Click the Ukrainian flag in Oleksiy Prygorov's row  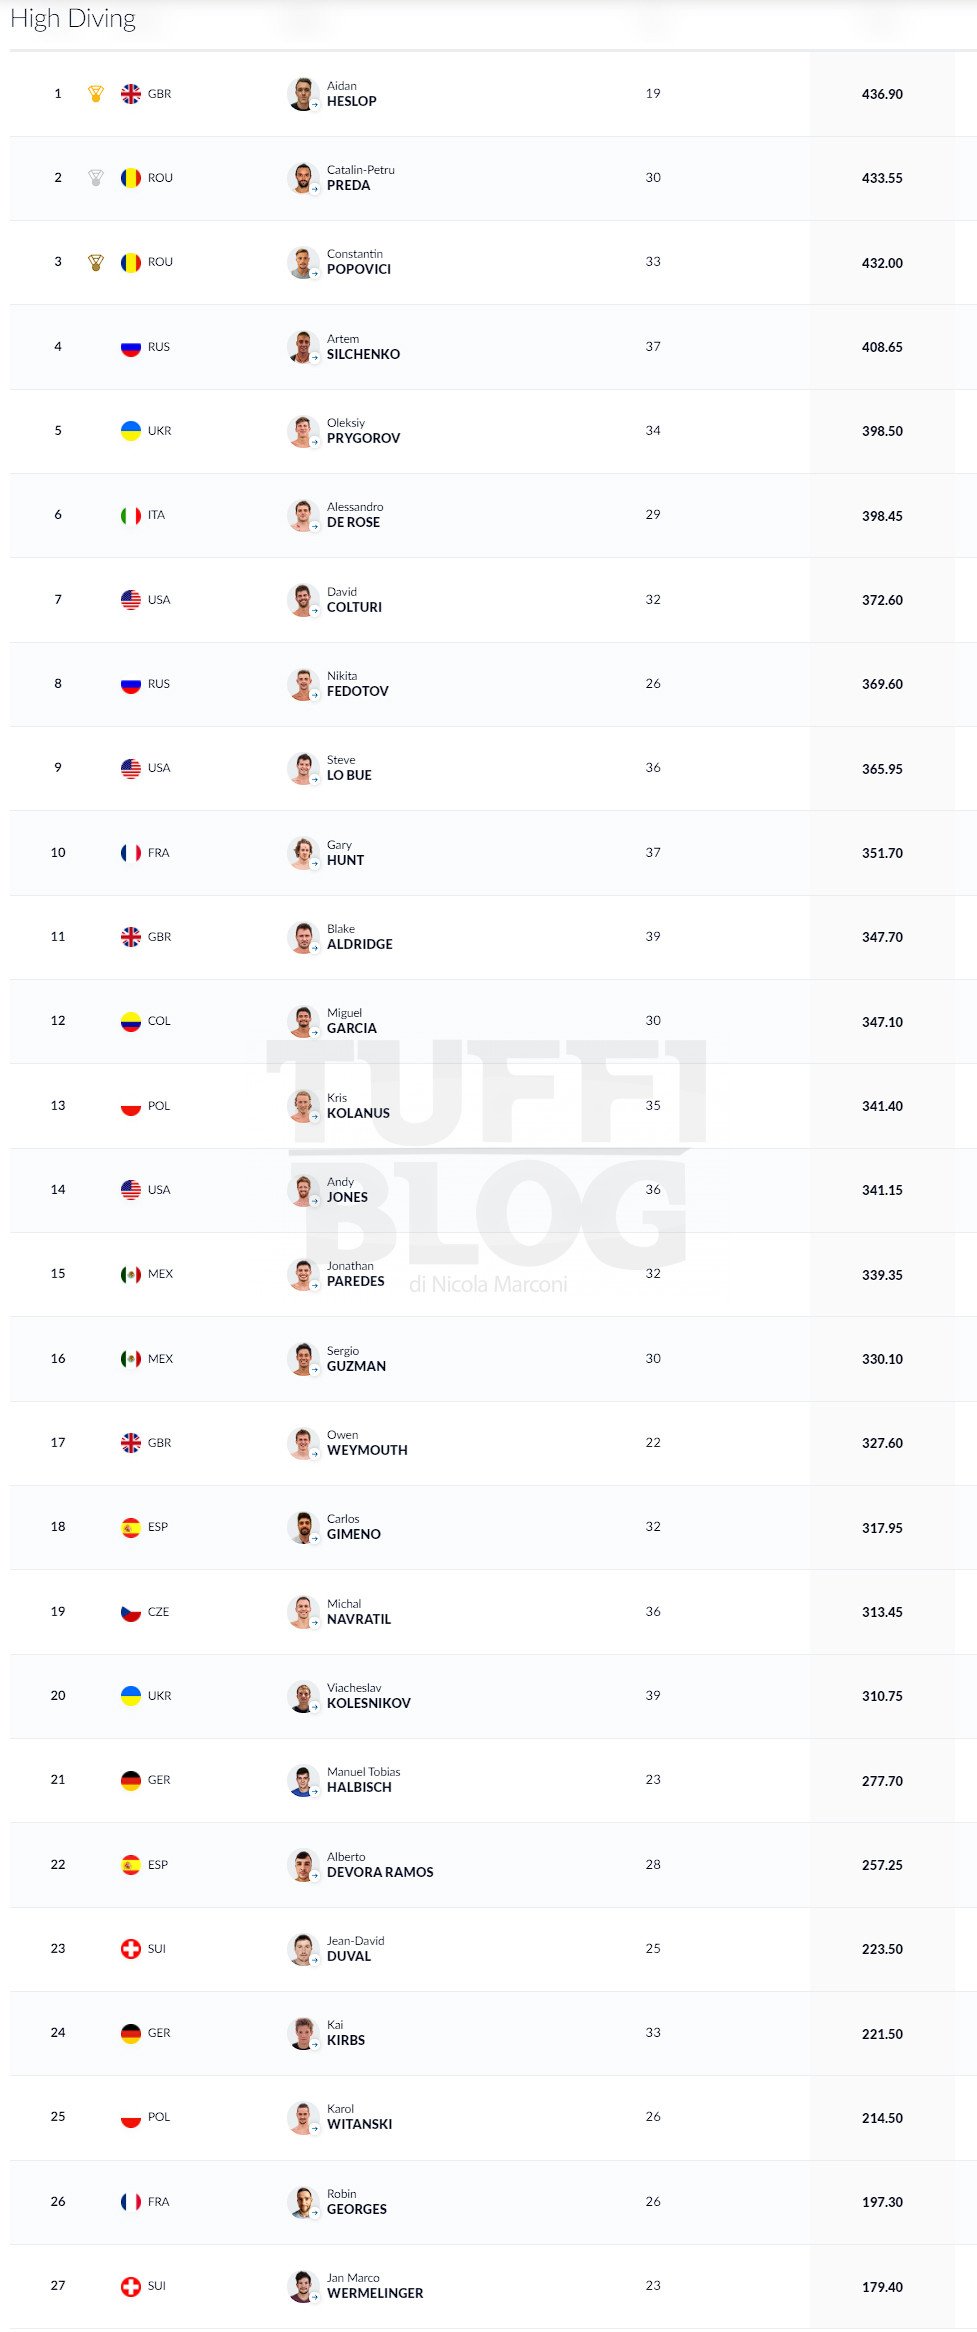tap(131, 431)
